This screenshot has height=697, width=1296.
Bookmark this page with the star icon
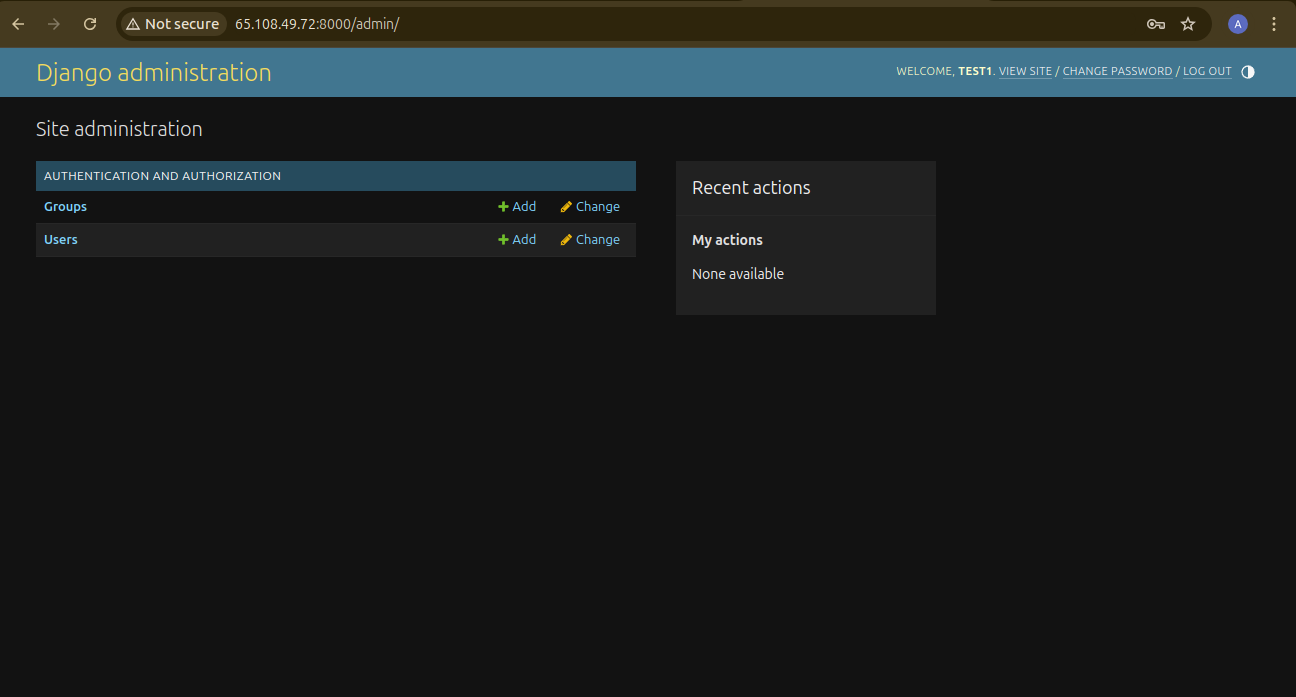1188,24
